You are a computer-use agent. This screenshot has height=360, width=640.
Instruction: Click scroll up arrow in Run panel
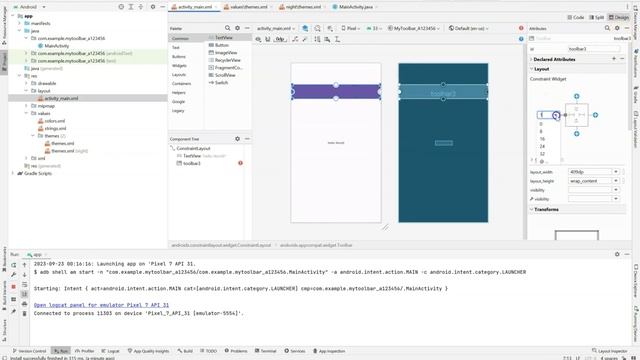click(24, 265)
